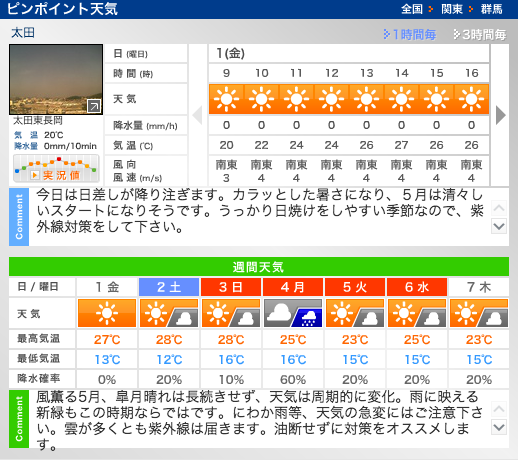518x461 pixels.
Task: Click the cloudy-with-rain icon for 4月
Action: 293,313
